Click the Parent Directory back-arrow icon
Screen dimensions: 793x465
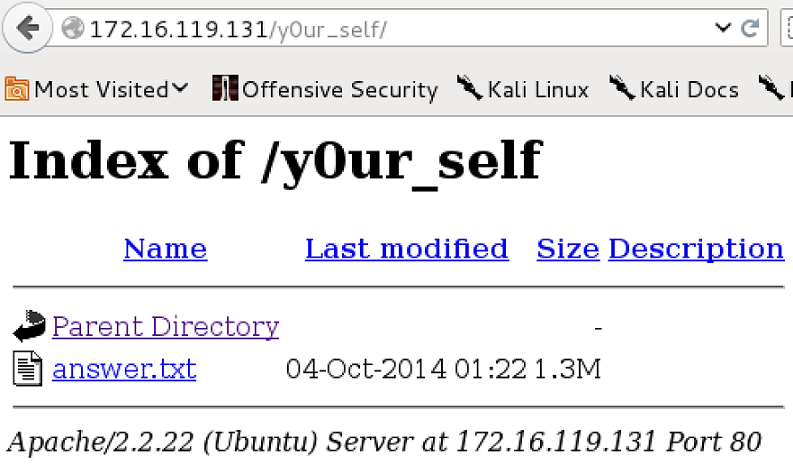[x=29, y=326]
